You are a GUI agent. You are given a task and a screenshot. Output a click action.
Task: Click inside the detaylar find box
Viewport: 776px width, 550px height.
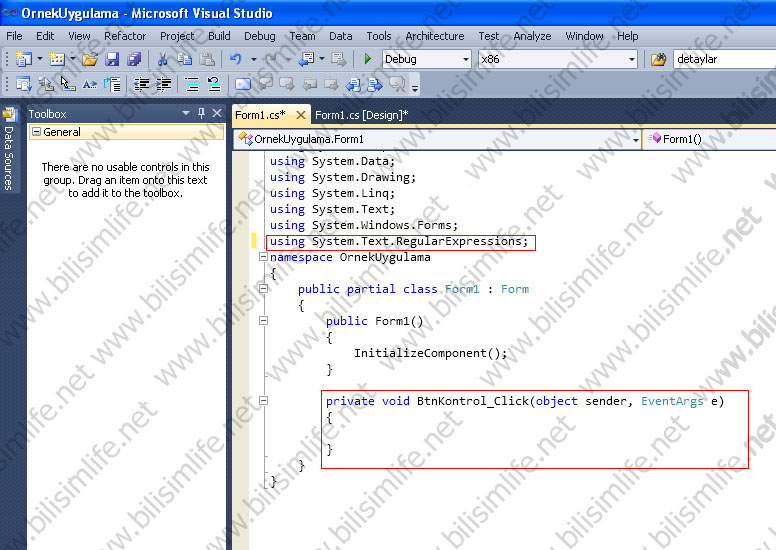tap(725, 59)
